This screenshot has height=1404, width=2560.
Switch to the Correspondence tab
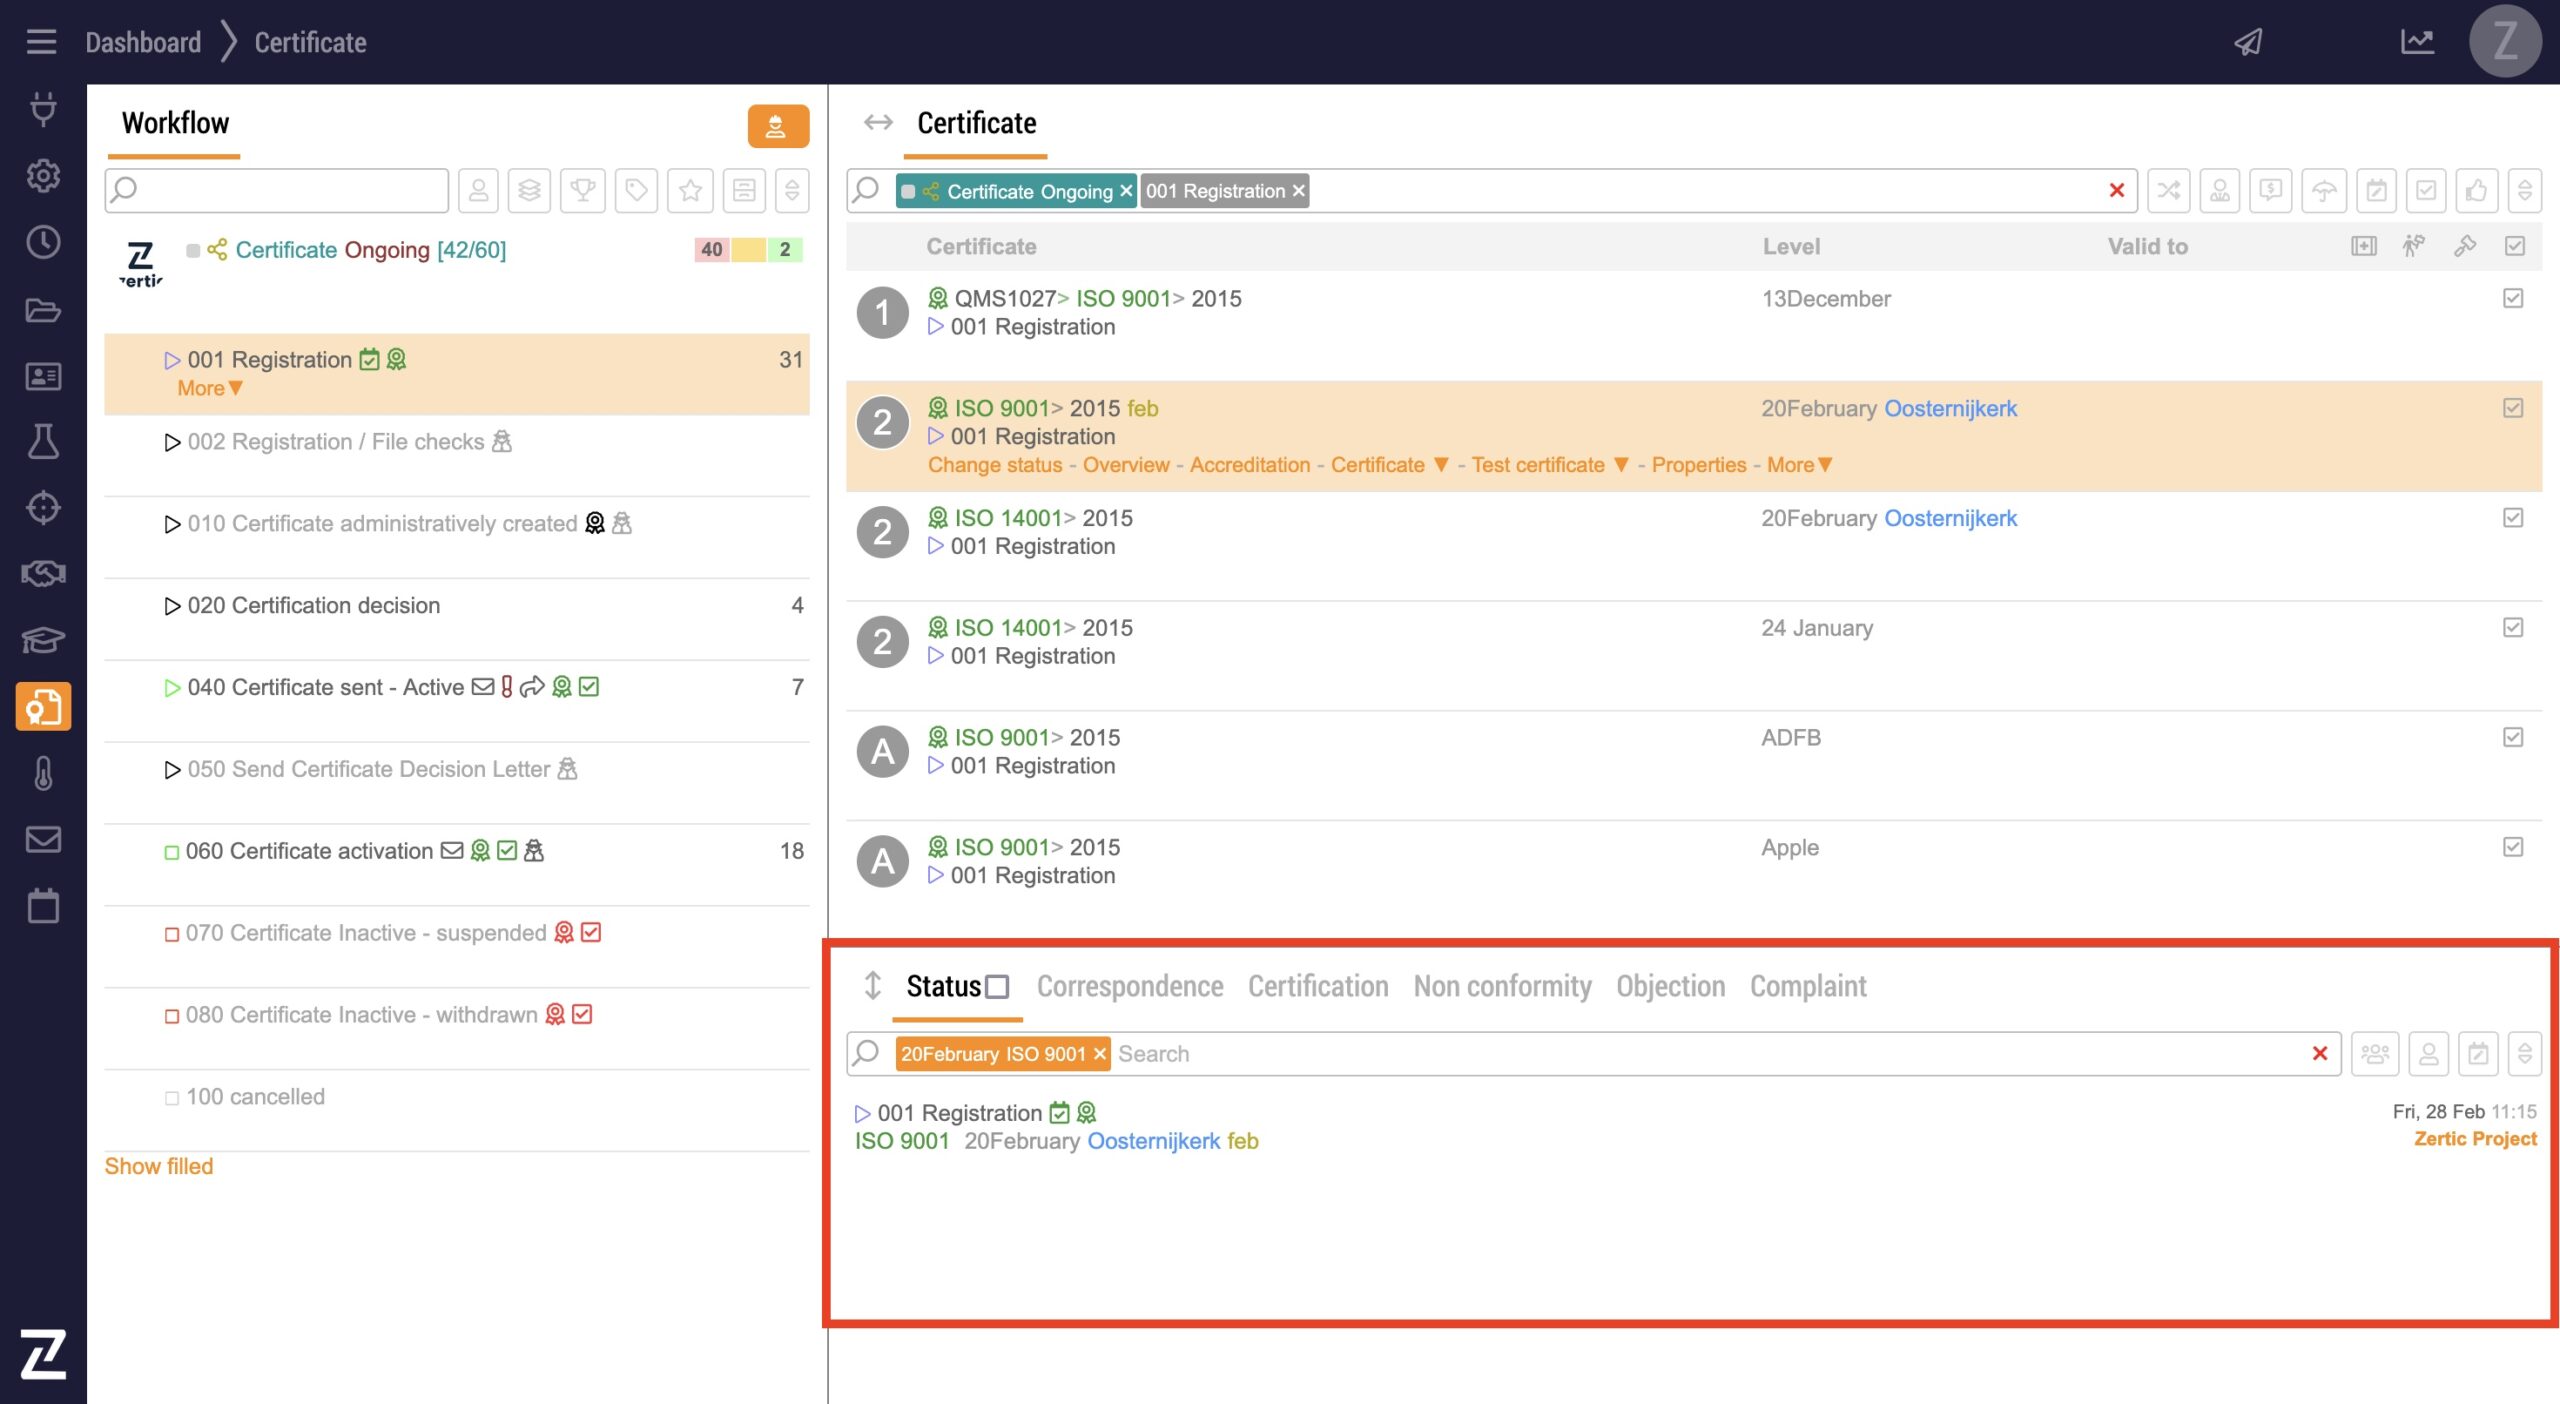(x=1129, y=987)
